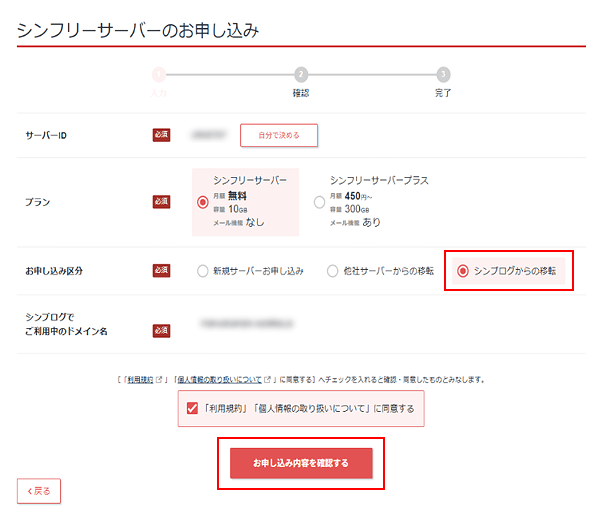Open the 利用規約 link
Image resolution: width=600 pixels, height=524 pixels.
point(140,380)
